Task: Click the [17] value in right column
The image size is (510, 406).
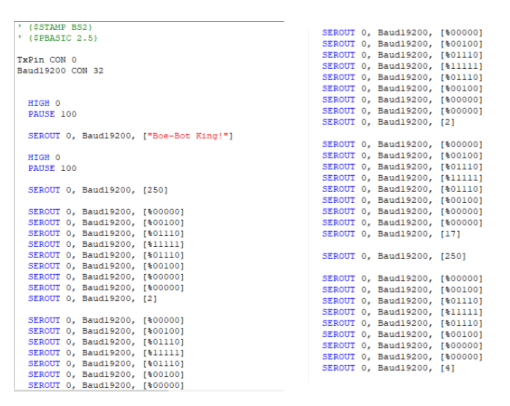Action: coord(450,234)
